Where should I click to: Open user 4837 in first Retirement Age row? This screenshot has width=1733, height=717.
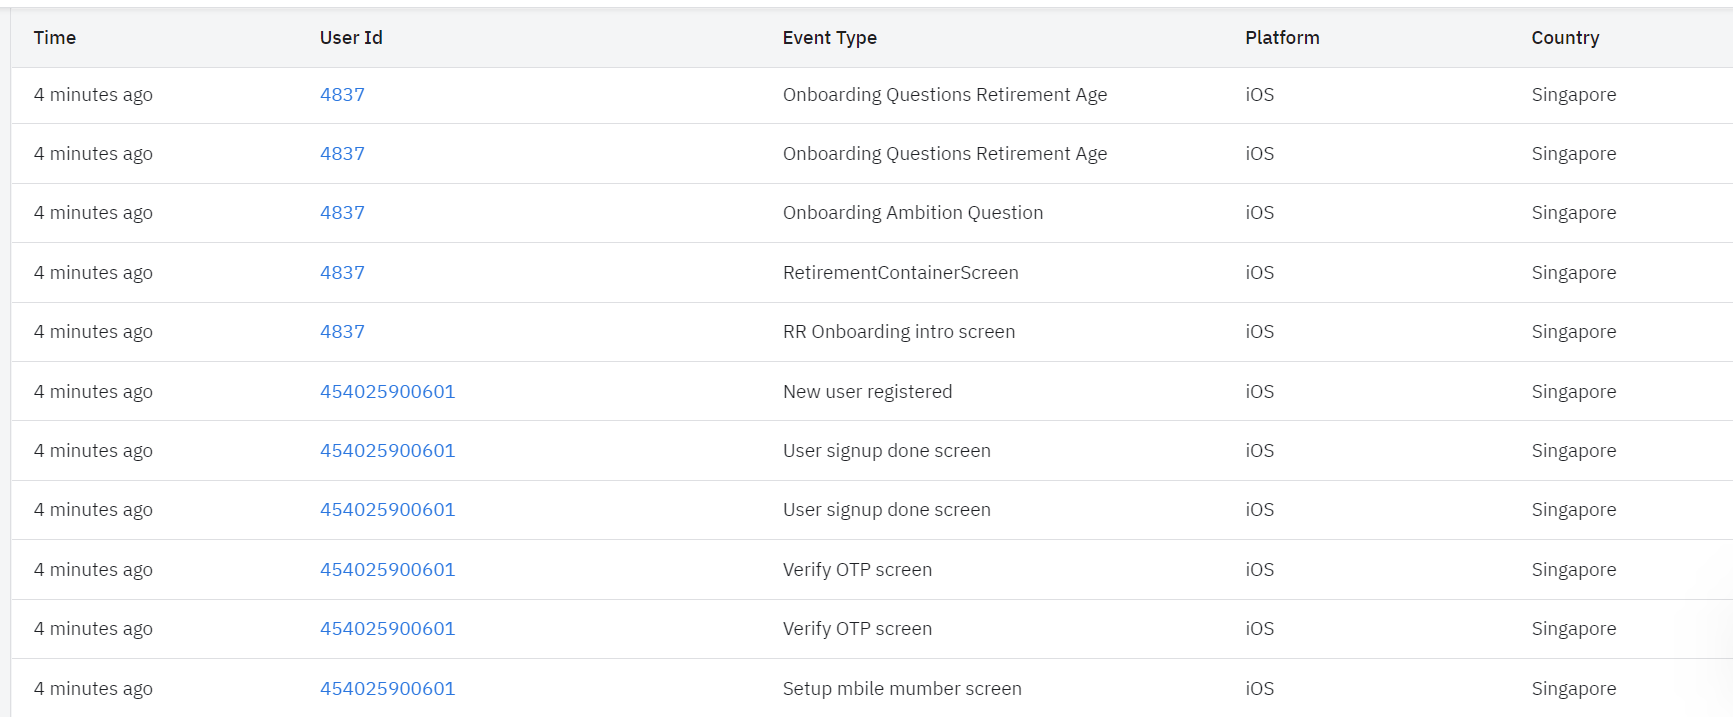pyautogui.click(x=342, y=95)
